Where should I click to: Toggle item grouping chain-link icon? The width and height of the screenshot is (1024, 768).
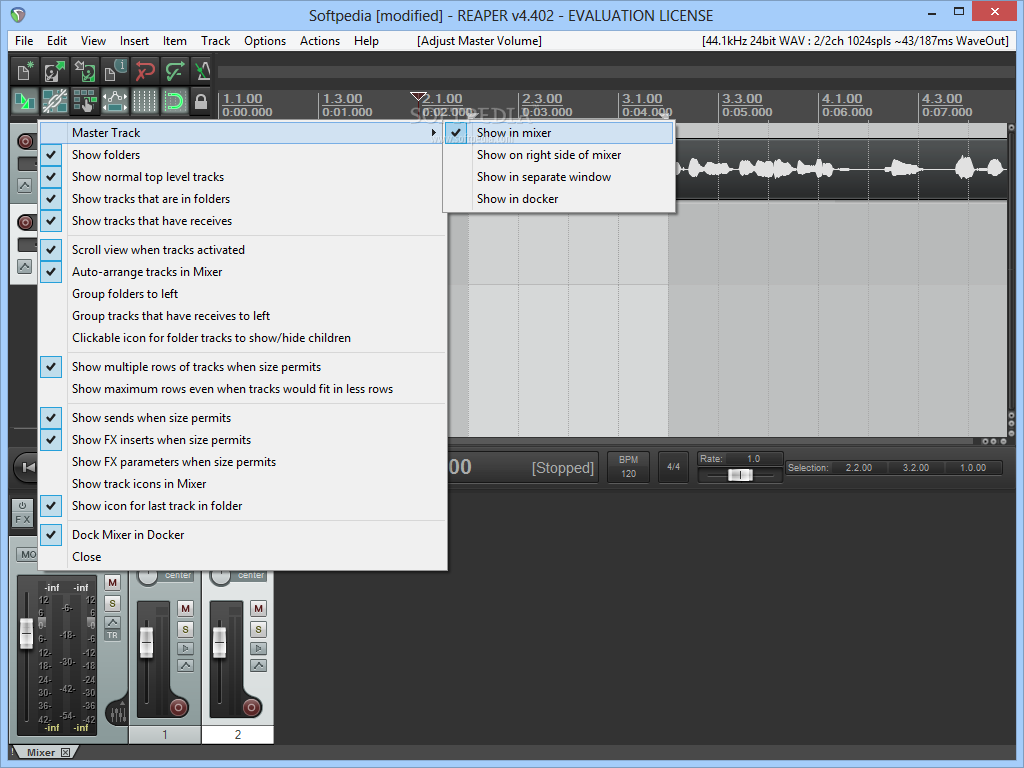point(55,101)
